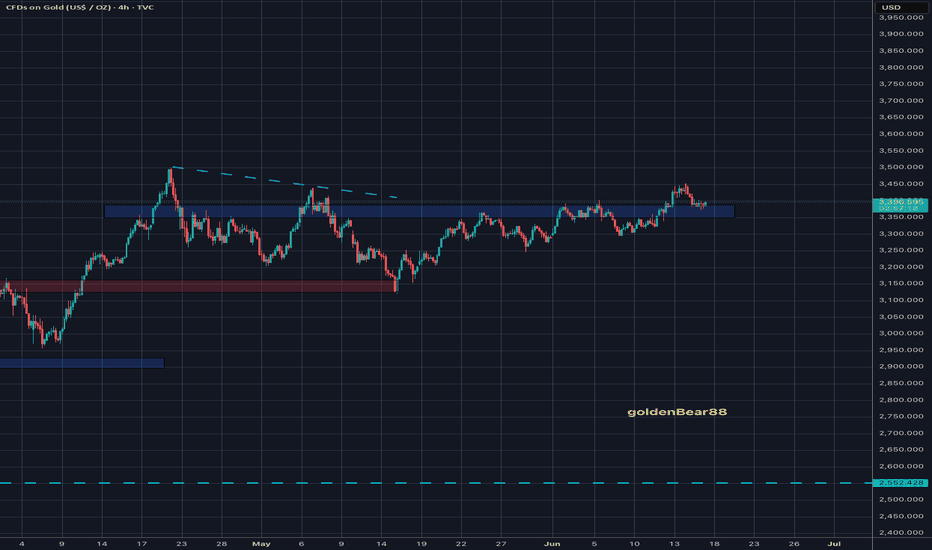Click the '28' date label on time axis
This screenshot has height=550, width=932.
(221, 543)
